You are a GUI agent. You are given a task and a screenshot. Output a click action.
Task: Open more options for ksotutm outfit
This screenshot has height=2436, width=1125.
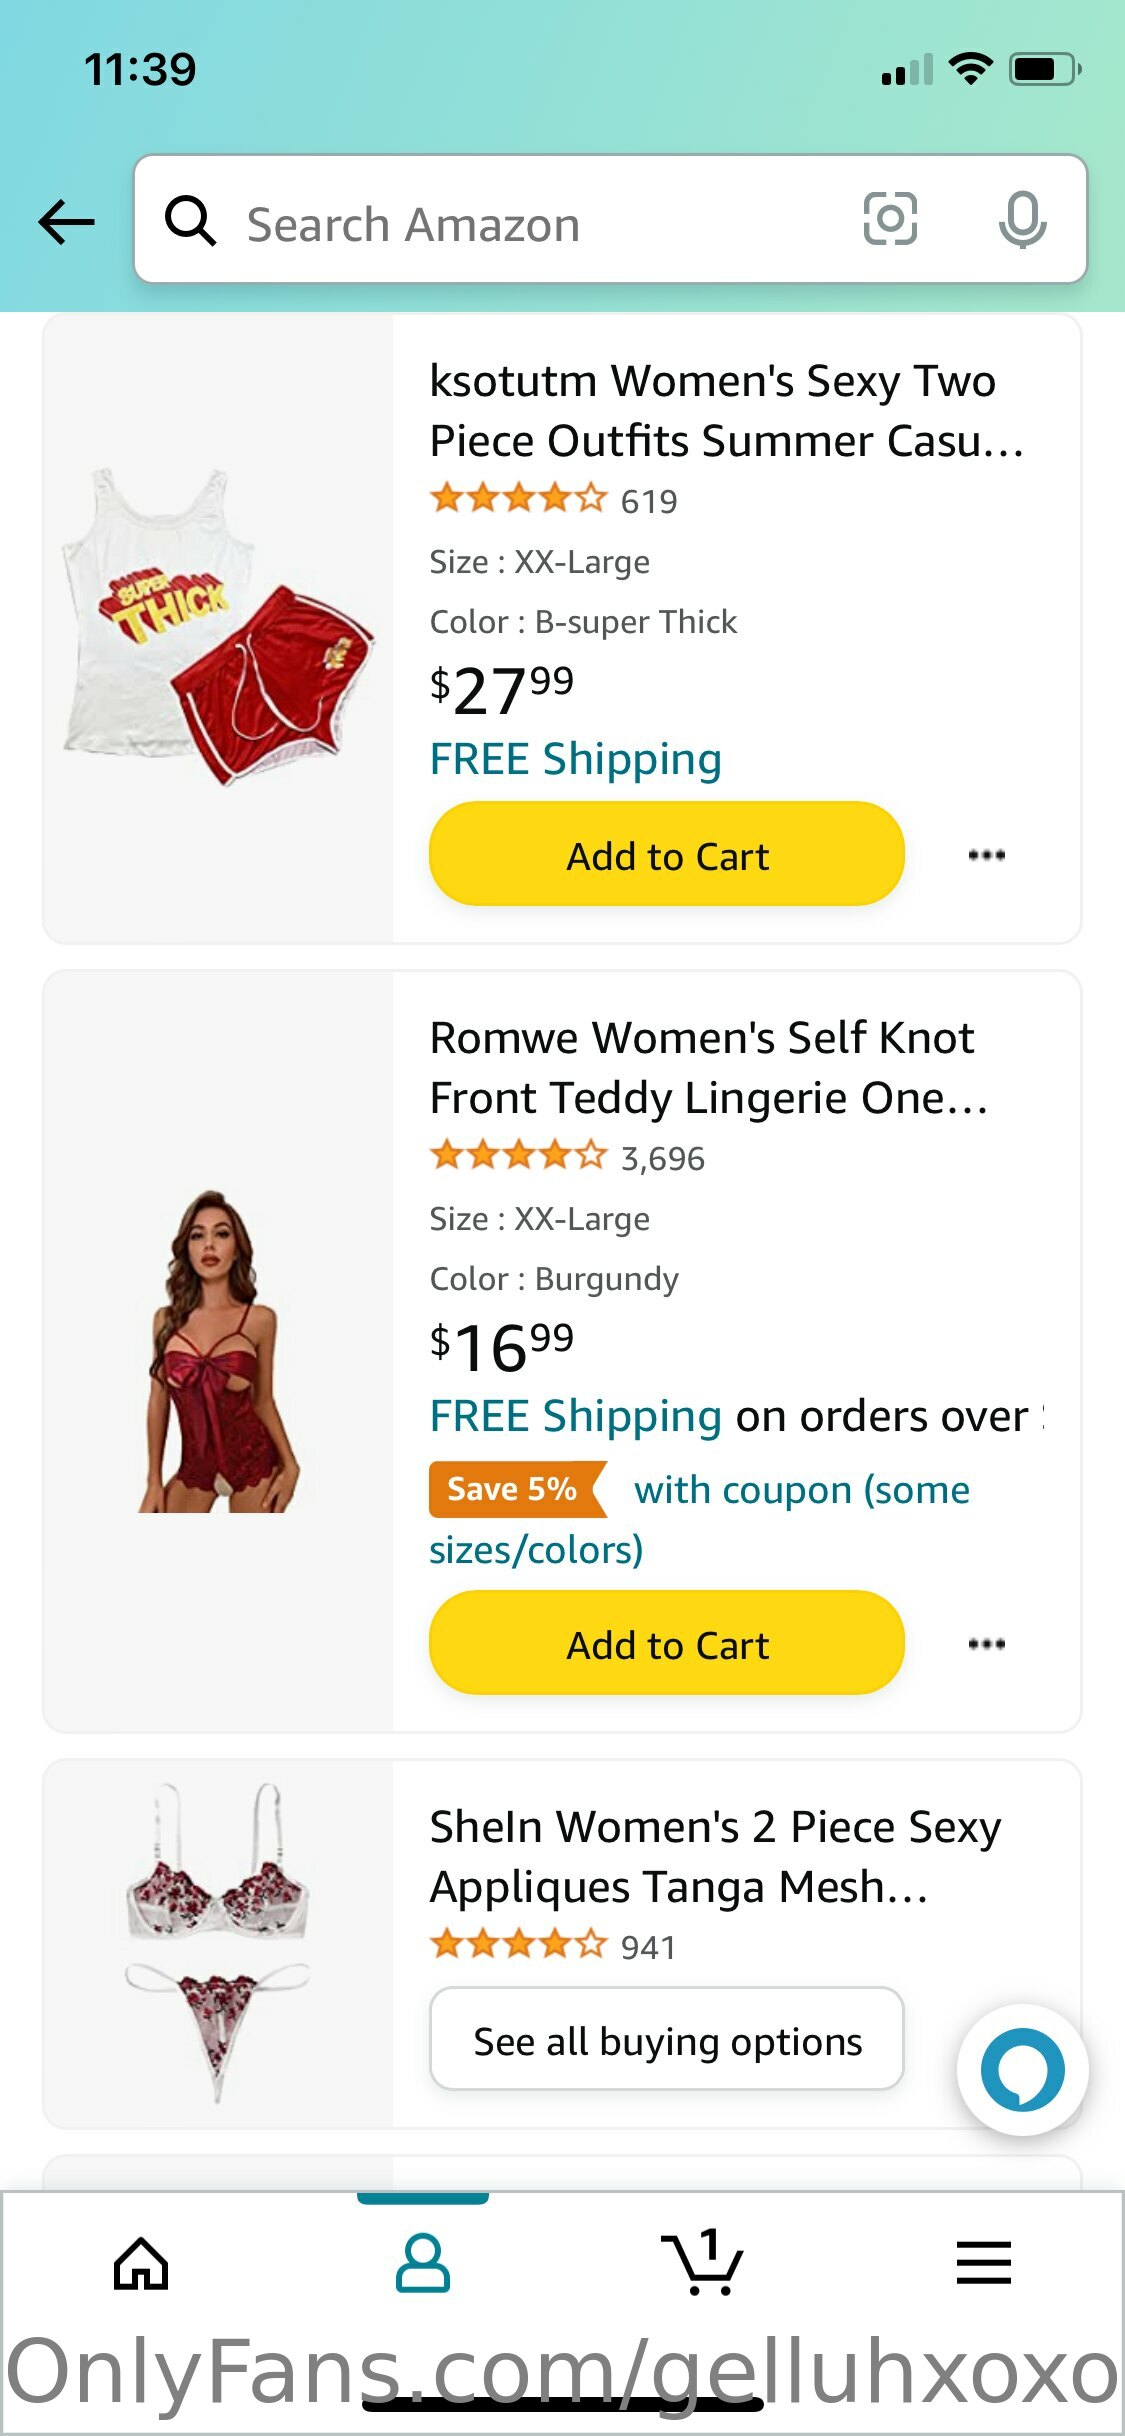pyautogui.click(x=986, y=855)
